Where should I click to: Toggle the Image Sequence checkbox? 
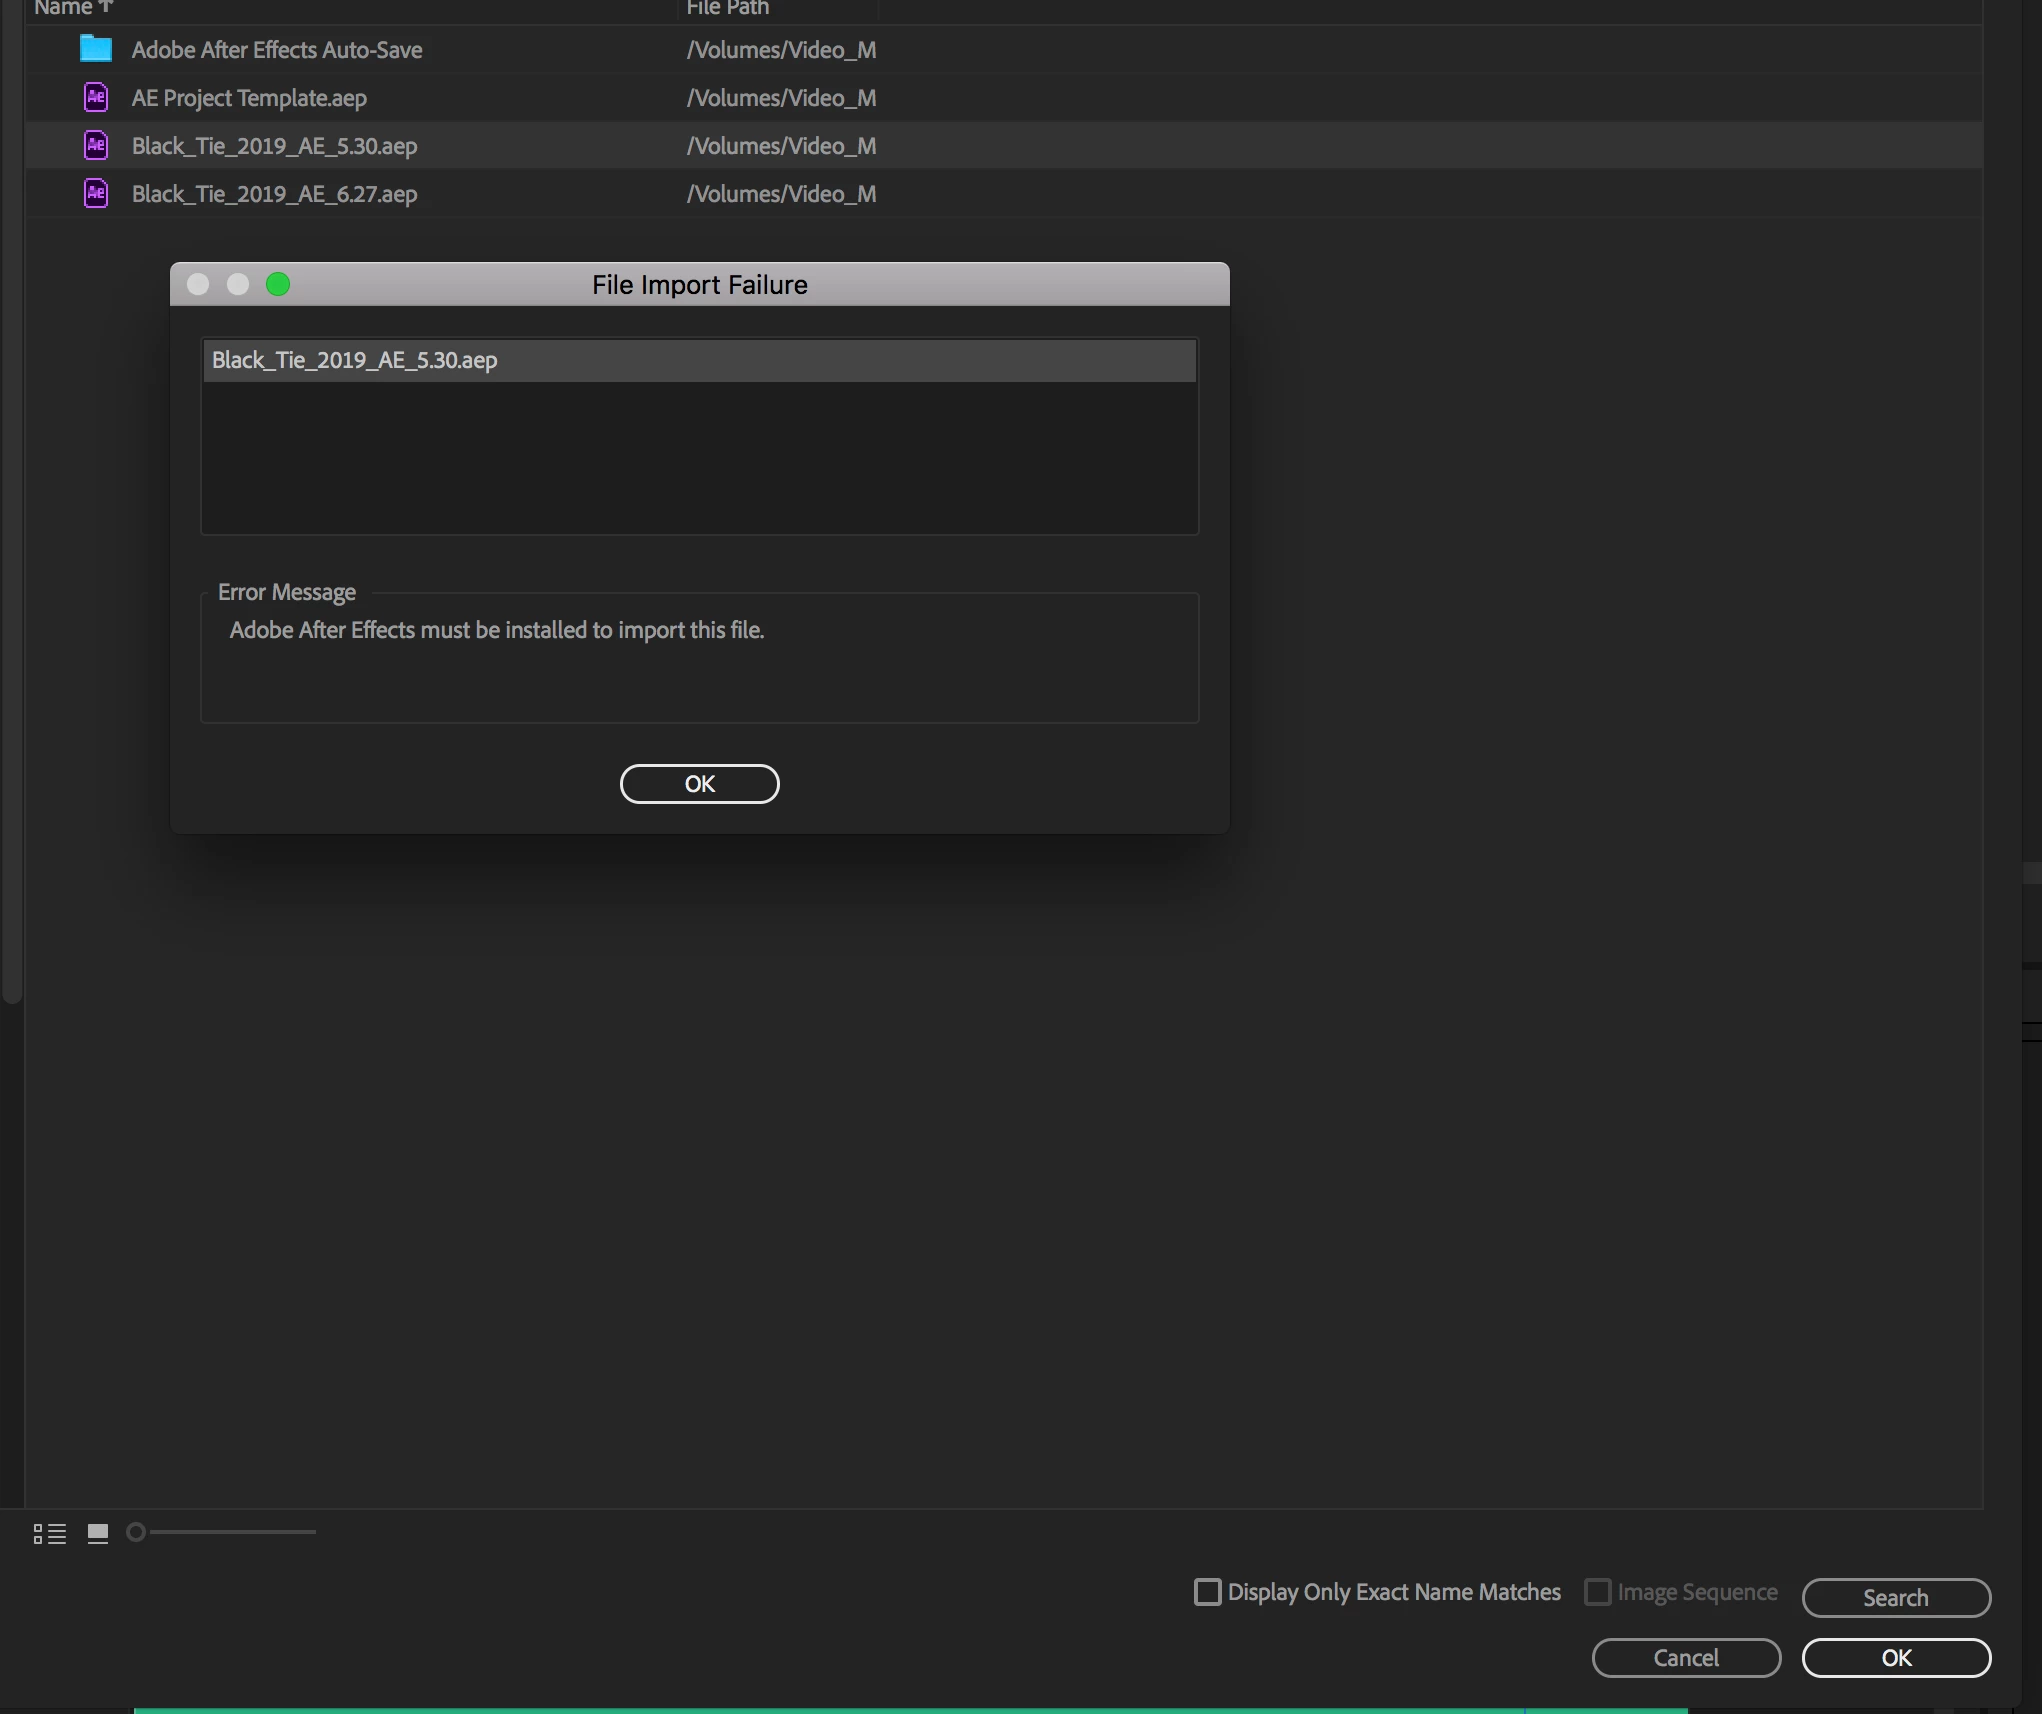(x=1598, y=1591)
